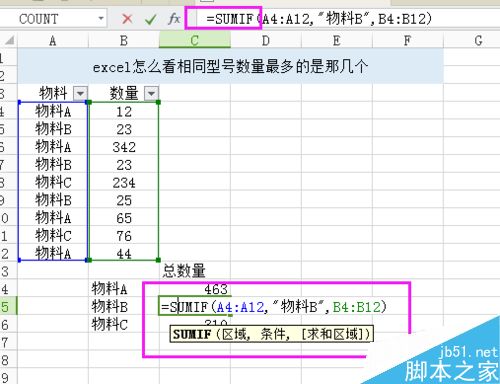
Task: Select the 物料A cell beside 44
Action: (53, 254)
